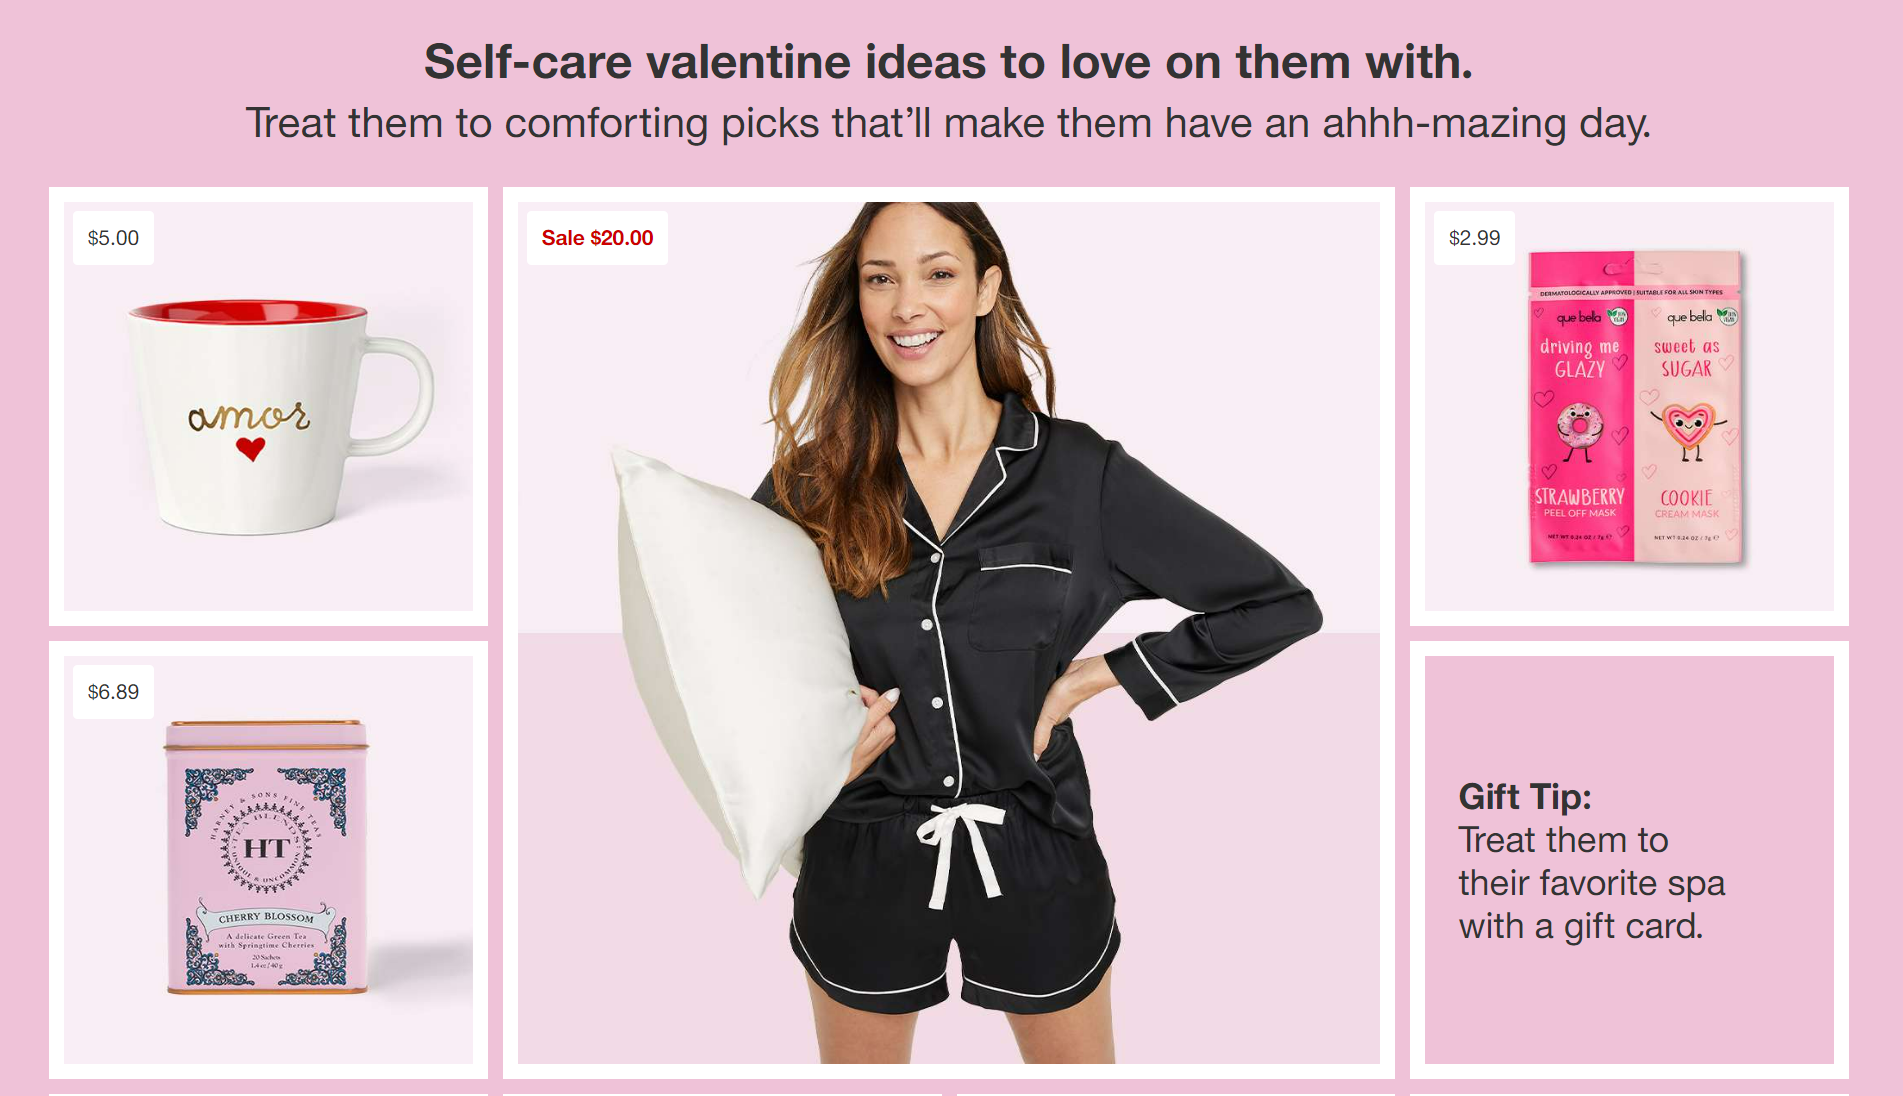Click the red heart on the mug

tap(251, 449)
